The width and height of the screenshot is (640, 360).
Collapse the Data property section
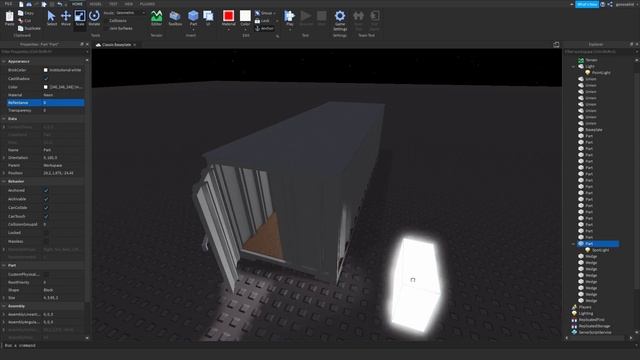point(4,118)
